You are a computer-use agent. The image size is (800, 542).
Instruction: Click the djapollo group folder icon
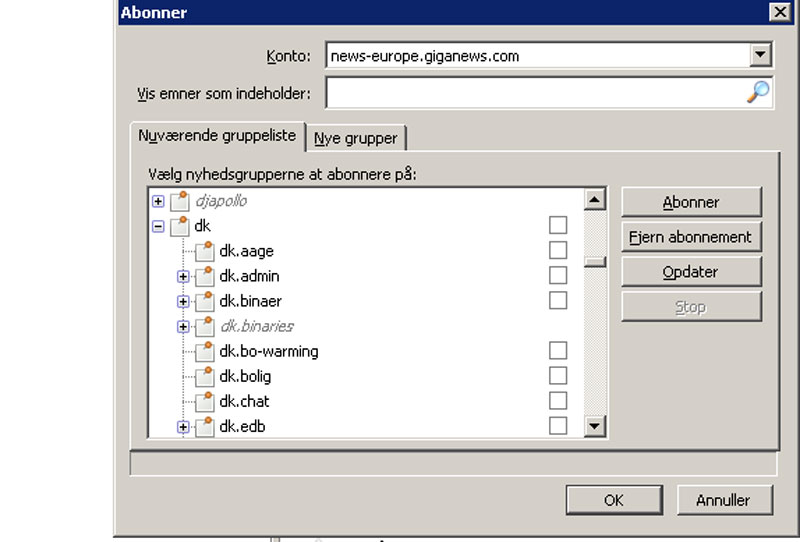(179, 201)
